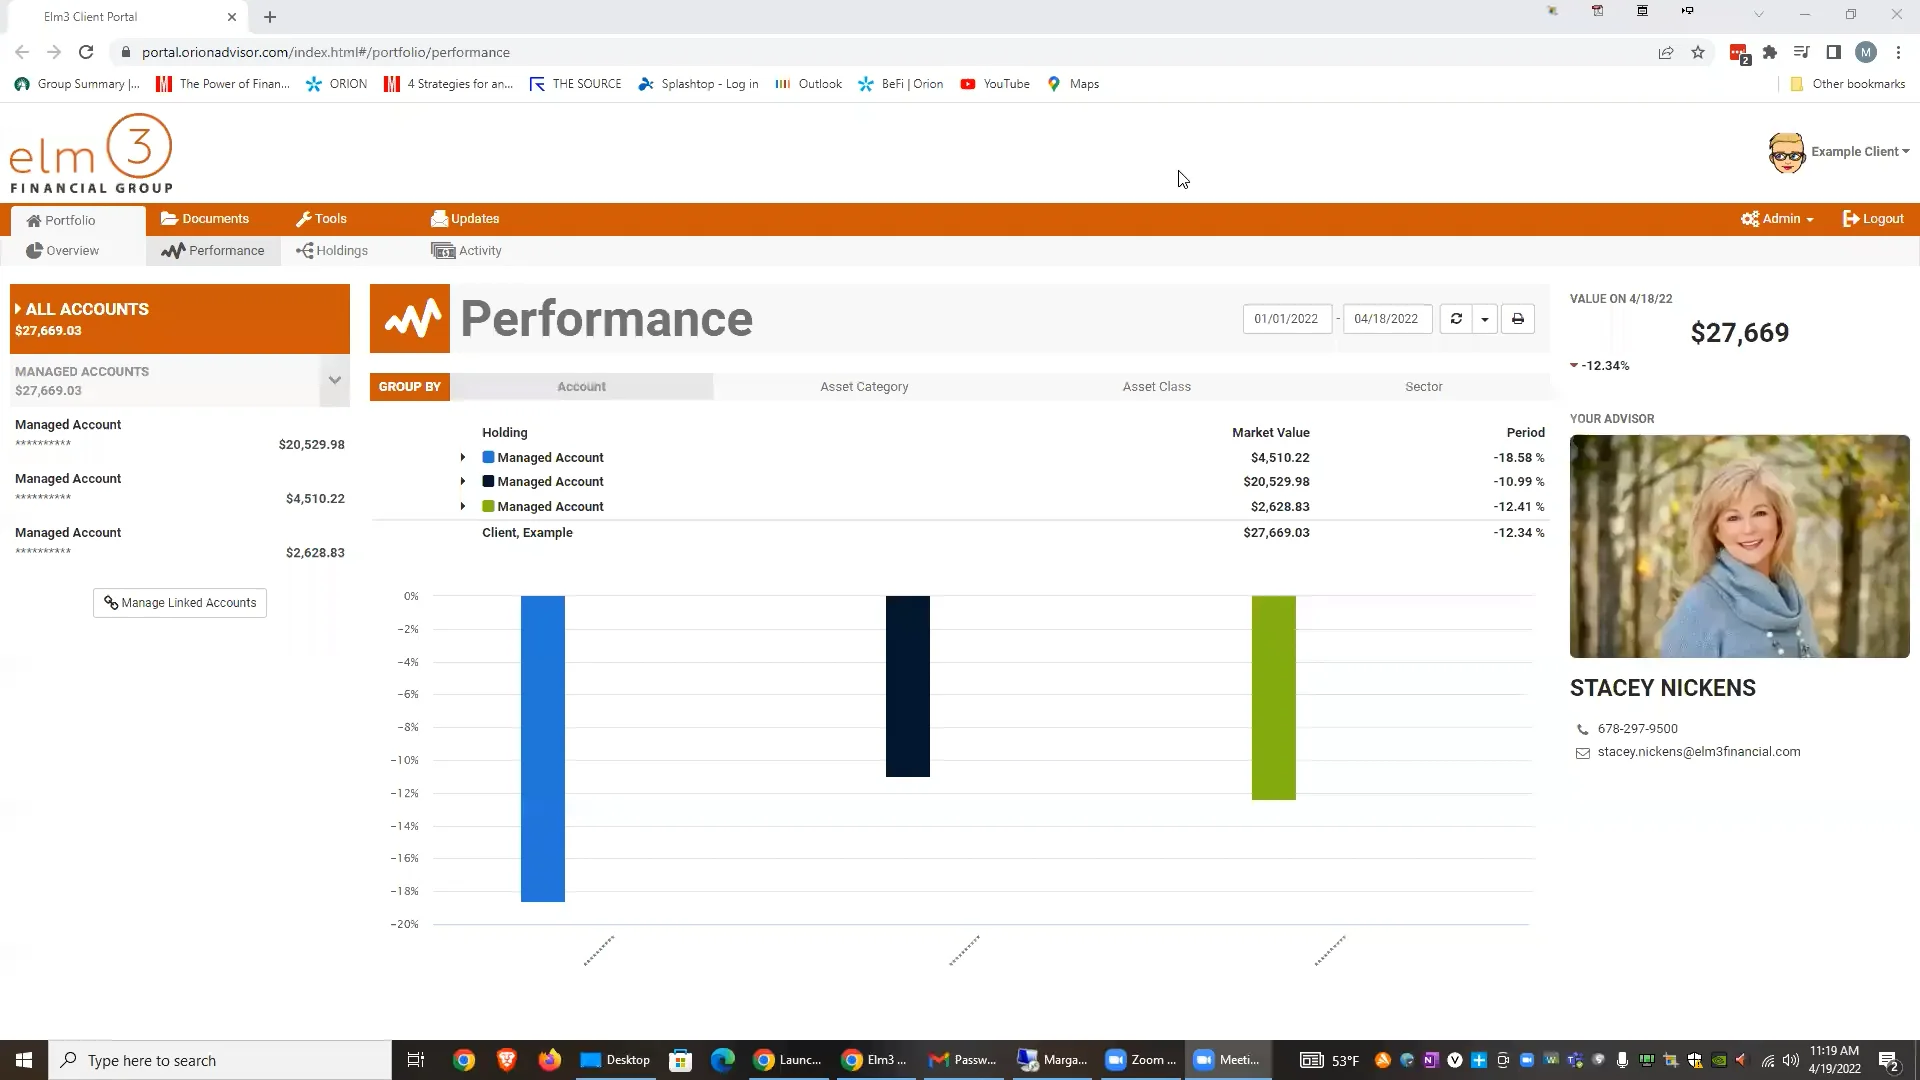
Task: Open the Updates tab
Action: 465,219
